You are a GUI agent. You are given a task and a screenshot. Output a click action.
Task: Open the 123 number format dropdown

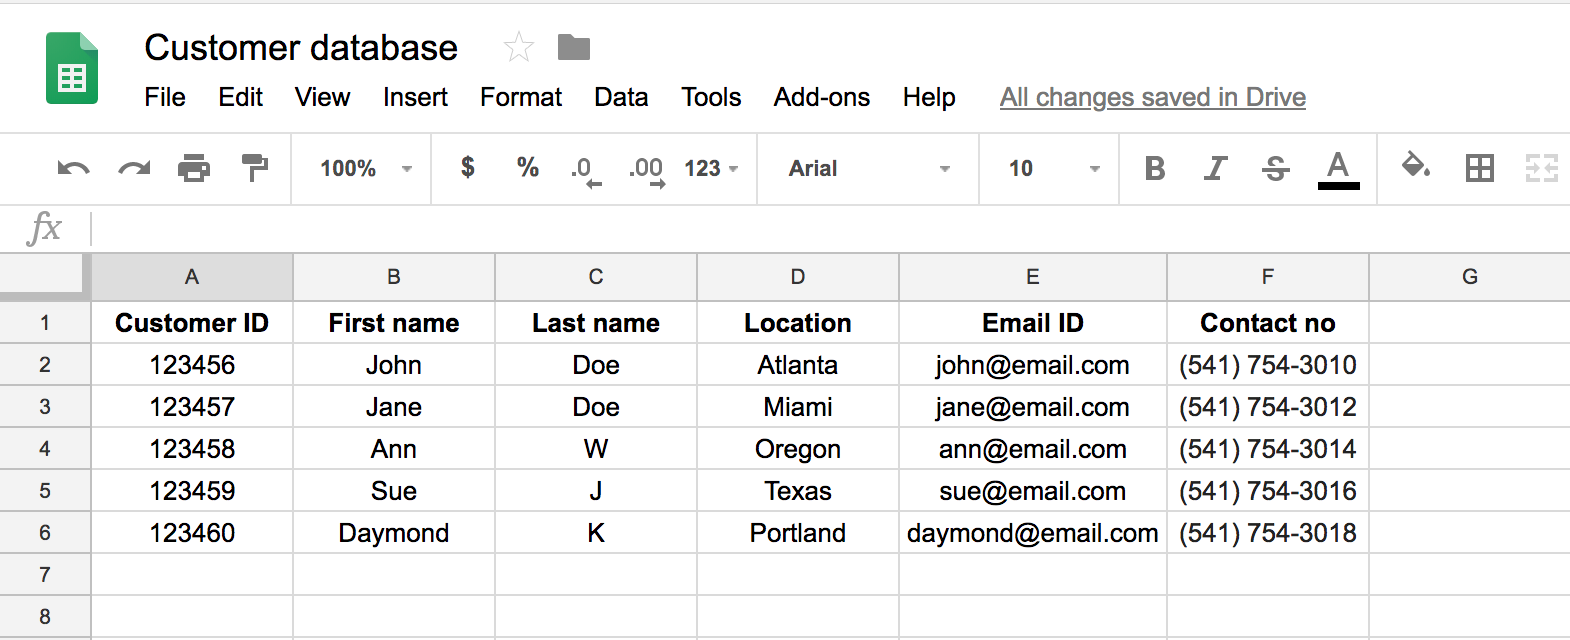(x=711, y=168)
